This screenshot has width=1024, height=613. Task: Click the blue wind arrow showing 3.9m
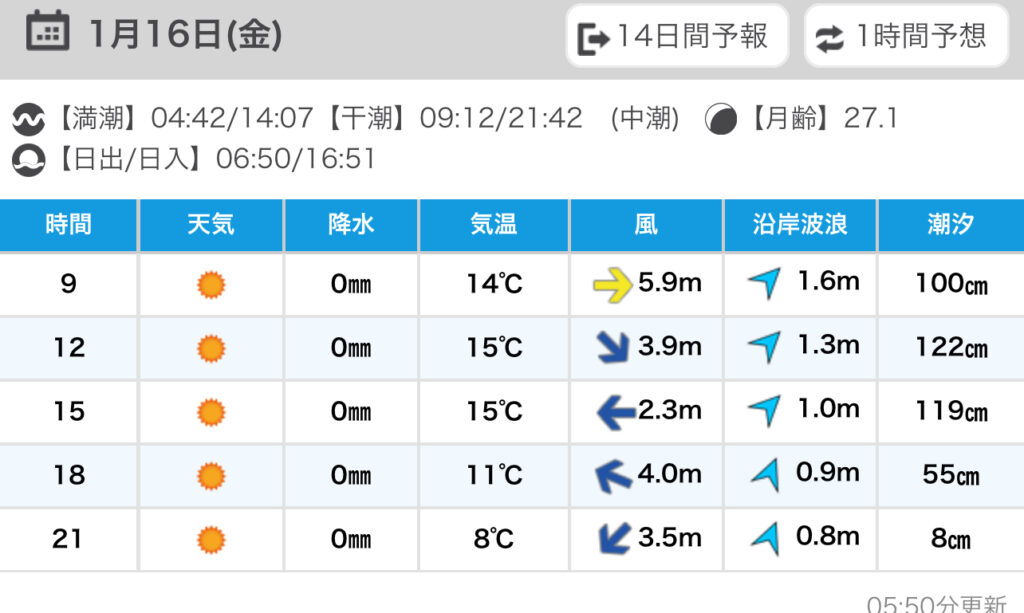click(x=614, y=348)
